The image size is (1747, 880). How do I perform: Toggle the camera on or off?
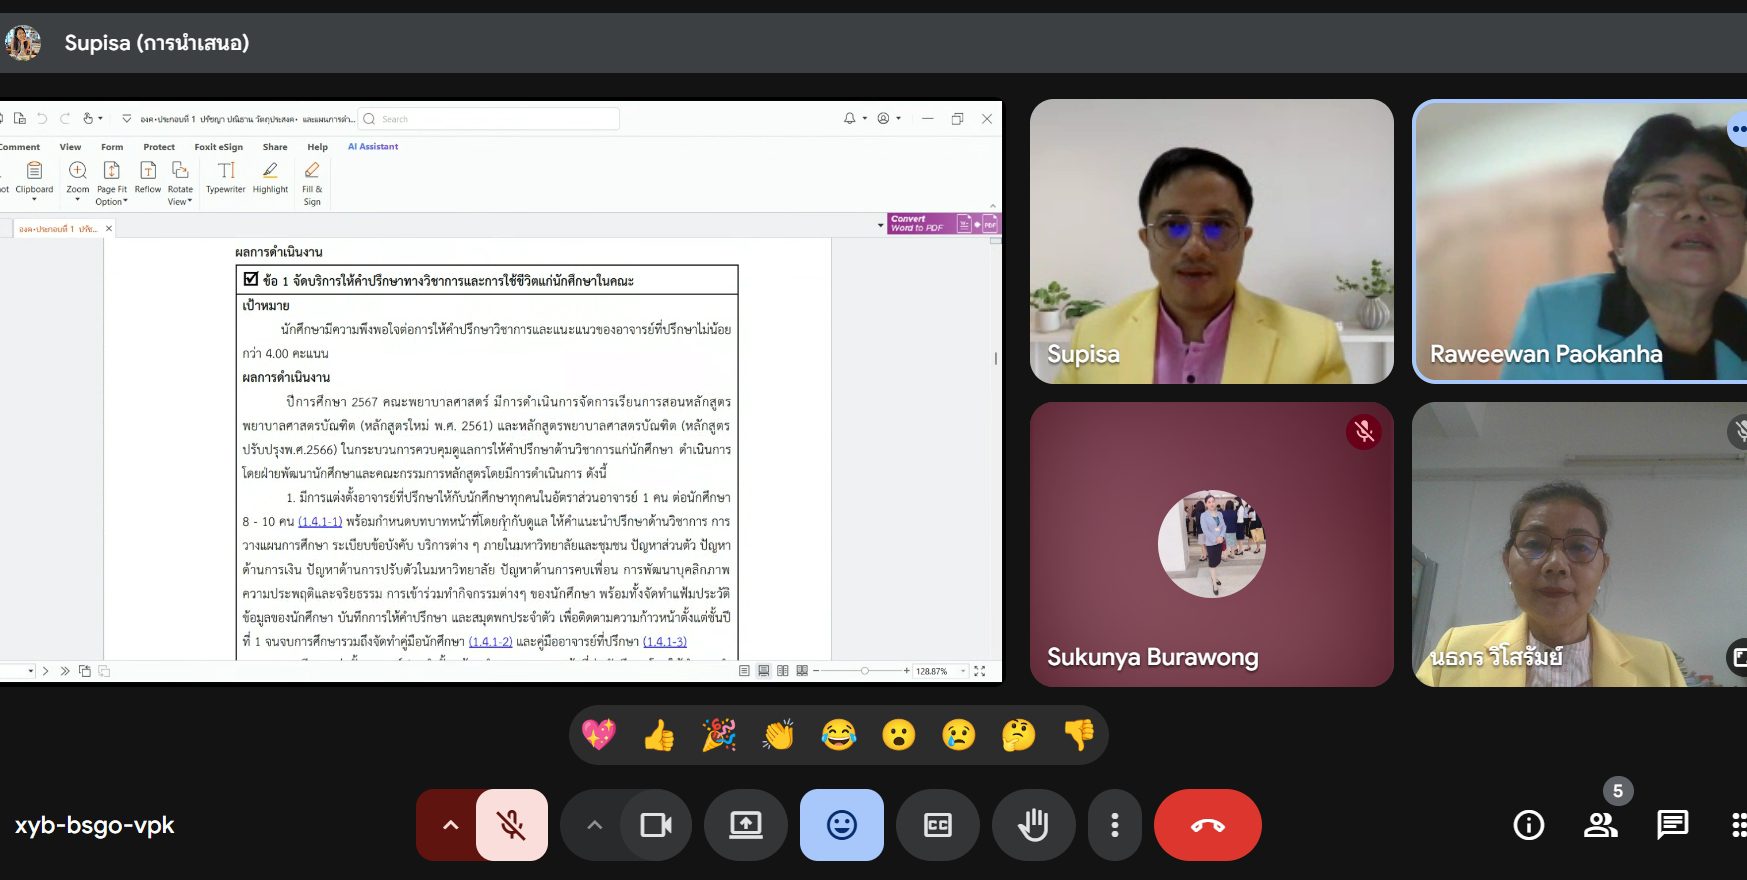click(656, 825)
